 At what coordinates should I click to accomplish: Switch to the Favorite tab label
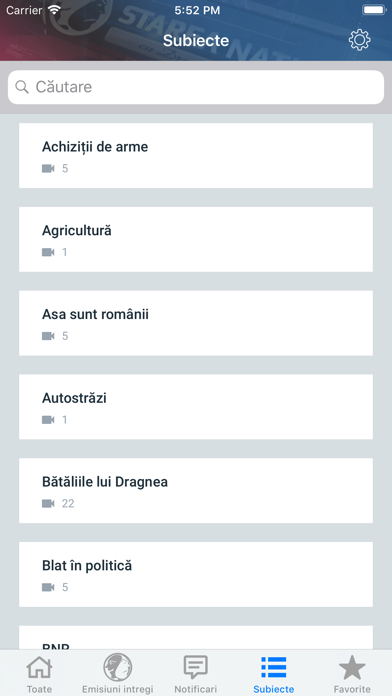(x=352, y=689)
